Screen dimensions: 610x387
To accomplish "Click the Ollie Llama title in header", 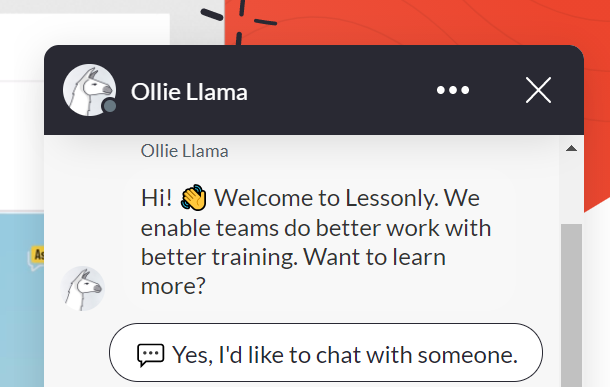I will (x=189, y=92).
